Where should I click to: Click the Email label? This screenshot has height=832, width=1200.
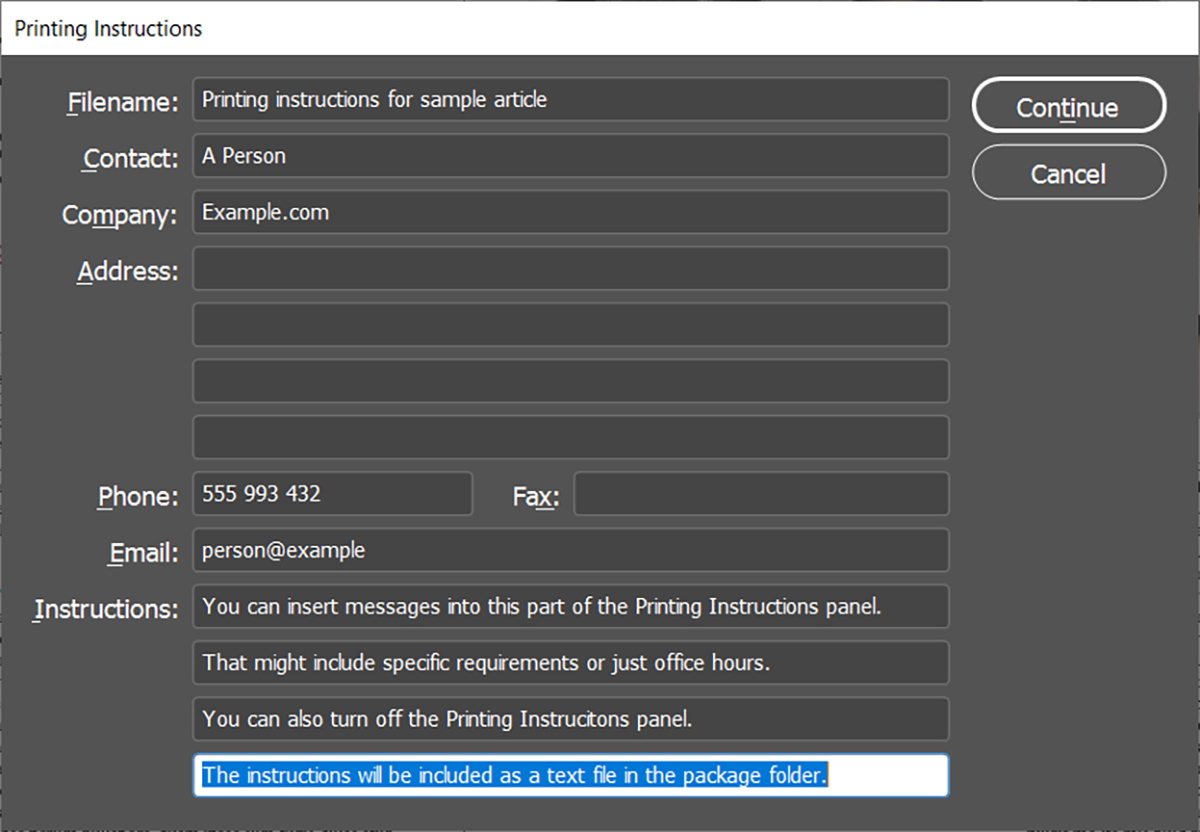(x=144, y=553)
